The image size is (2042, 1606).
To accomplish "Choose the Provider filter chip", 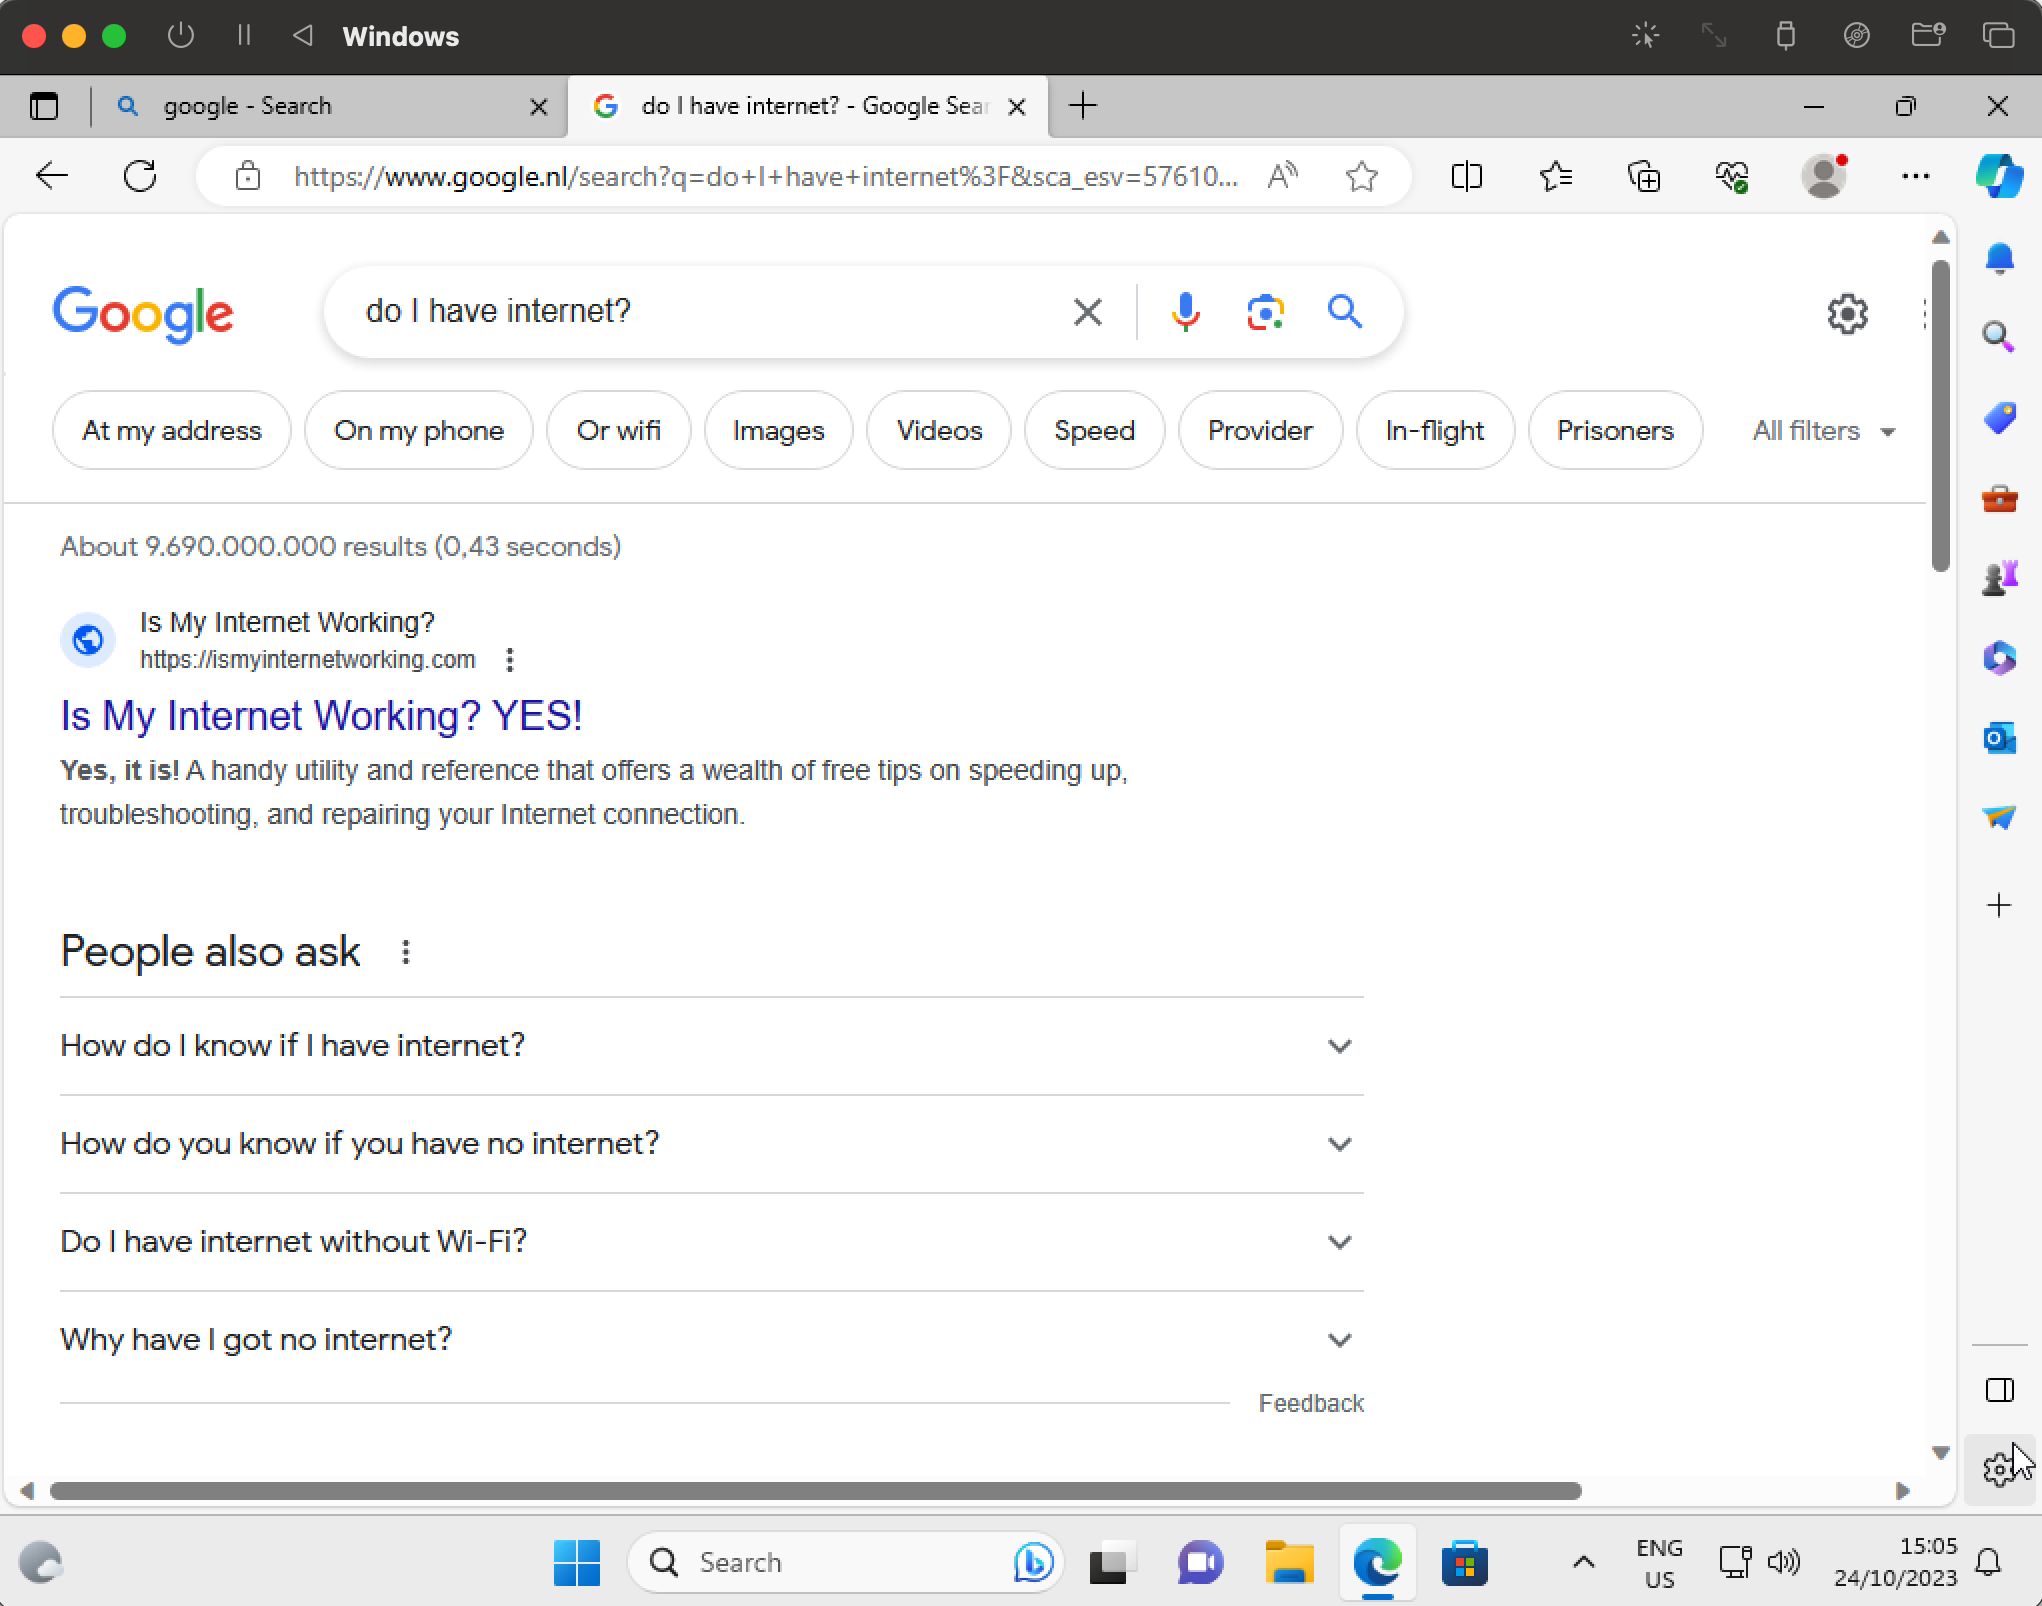I will click(x=1260, y=431).
